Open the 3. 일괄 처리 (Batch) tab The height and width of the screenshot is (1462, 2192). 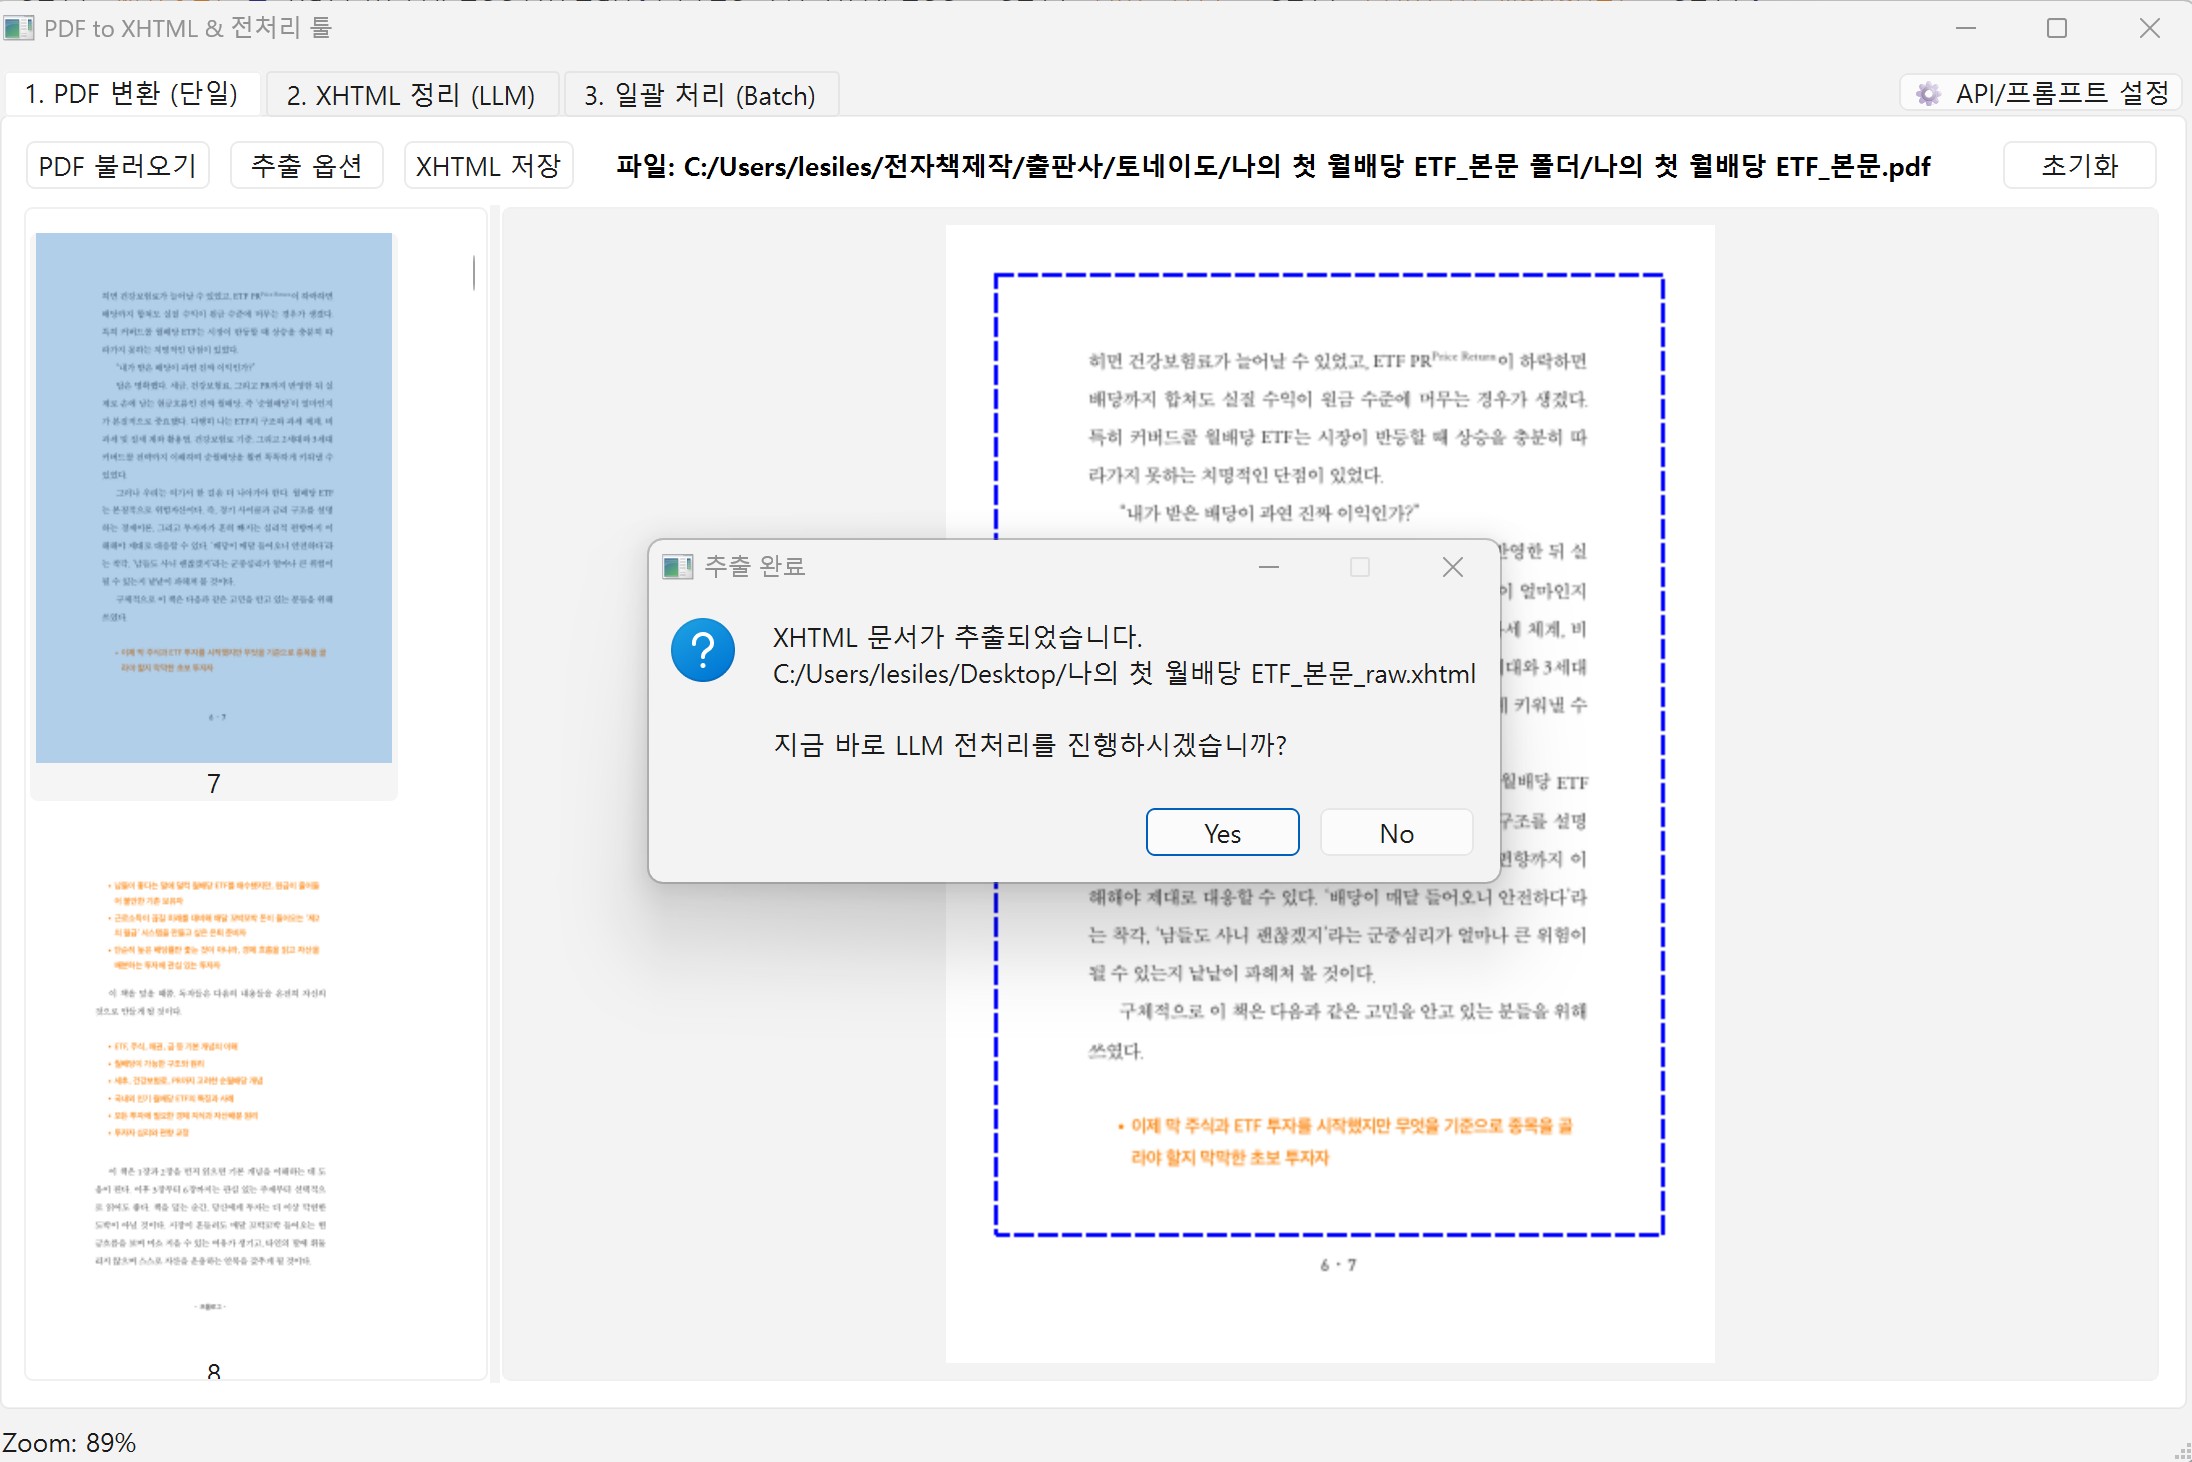tap(700, 95)
